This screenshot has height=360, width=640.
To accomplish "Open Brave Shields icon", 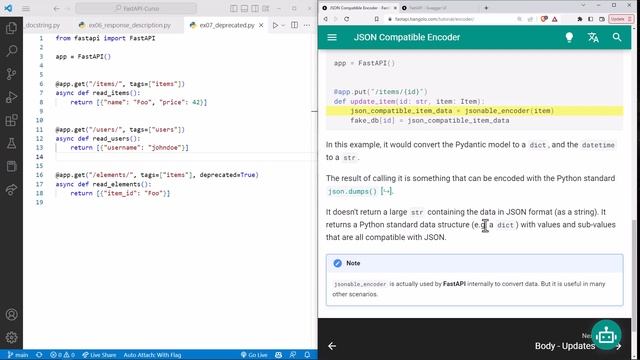I will (544, 19).
